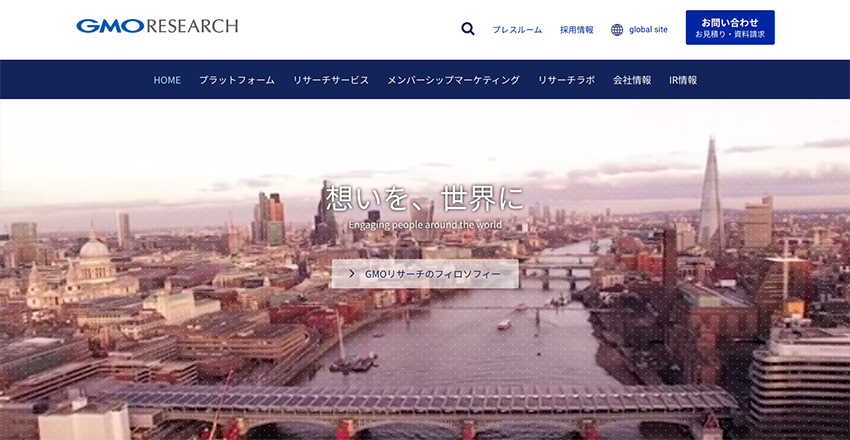850x440 pixels.
Task: Click the globe icon beside global site
Action: click(x=617, y=30)
